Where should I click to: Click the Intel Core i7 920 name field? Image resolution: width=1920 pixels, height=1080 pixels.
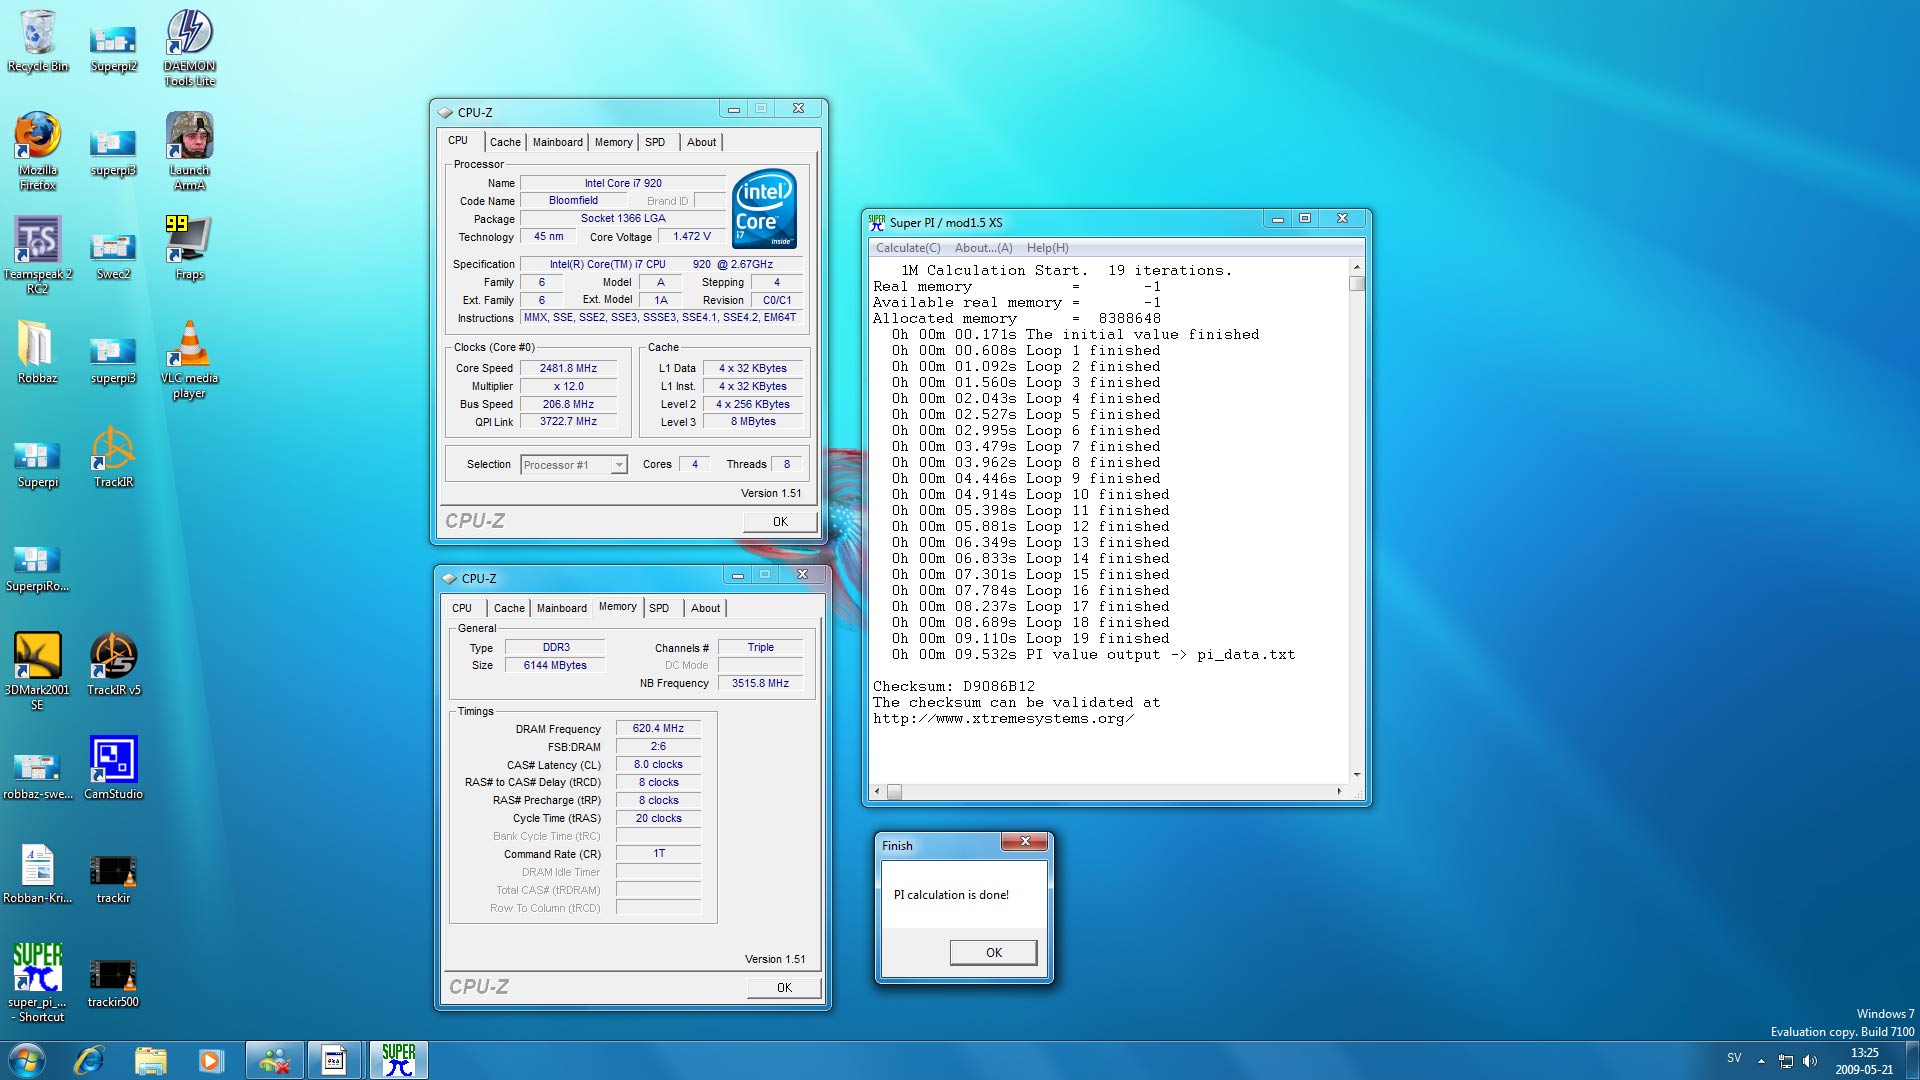pyautogui.click(x=623, y=183)
